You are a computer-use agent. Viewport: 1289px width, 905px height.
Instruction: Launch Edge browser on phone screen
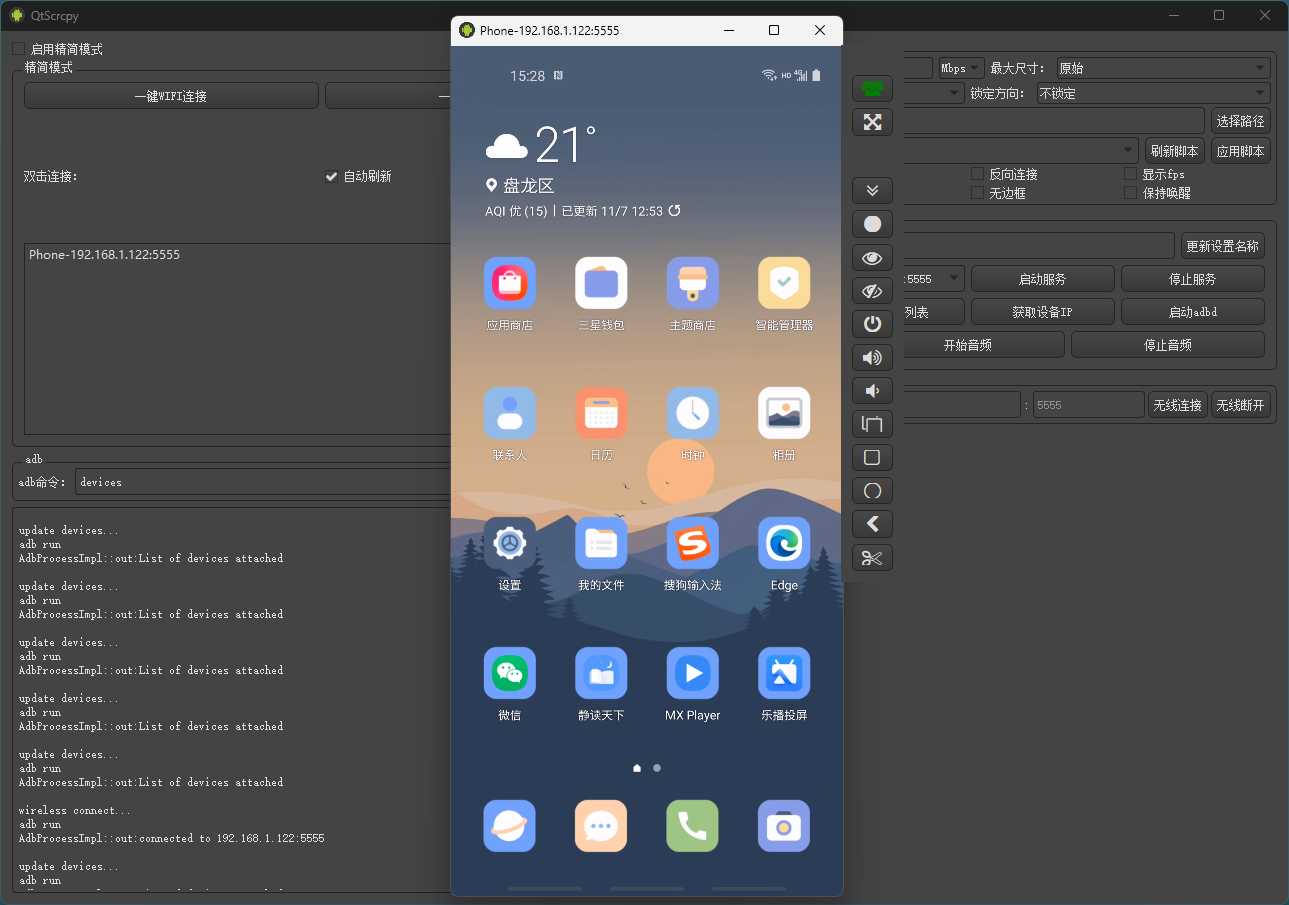[784, 544]
